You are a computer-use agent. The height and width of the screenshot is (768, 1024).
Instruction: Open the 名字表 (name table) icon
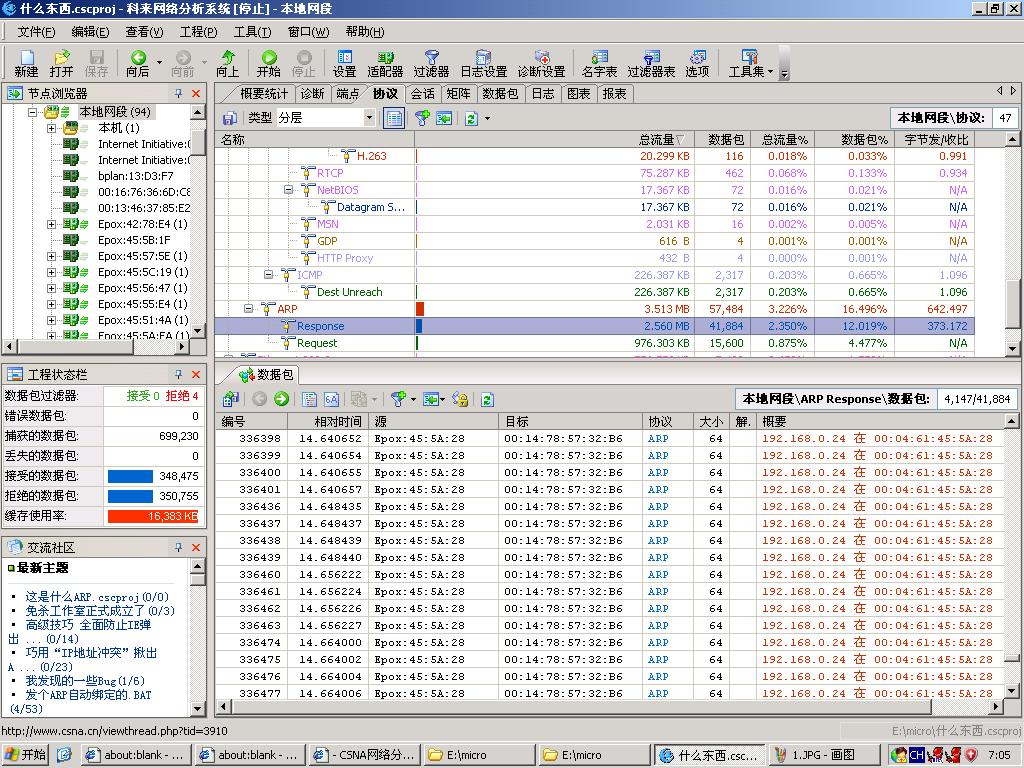(x=599, y=63)
